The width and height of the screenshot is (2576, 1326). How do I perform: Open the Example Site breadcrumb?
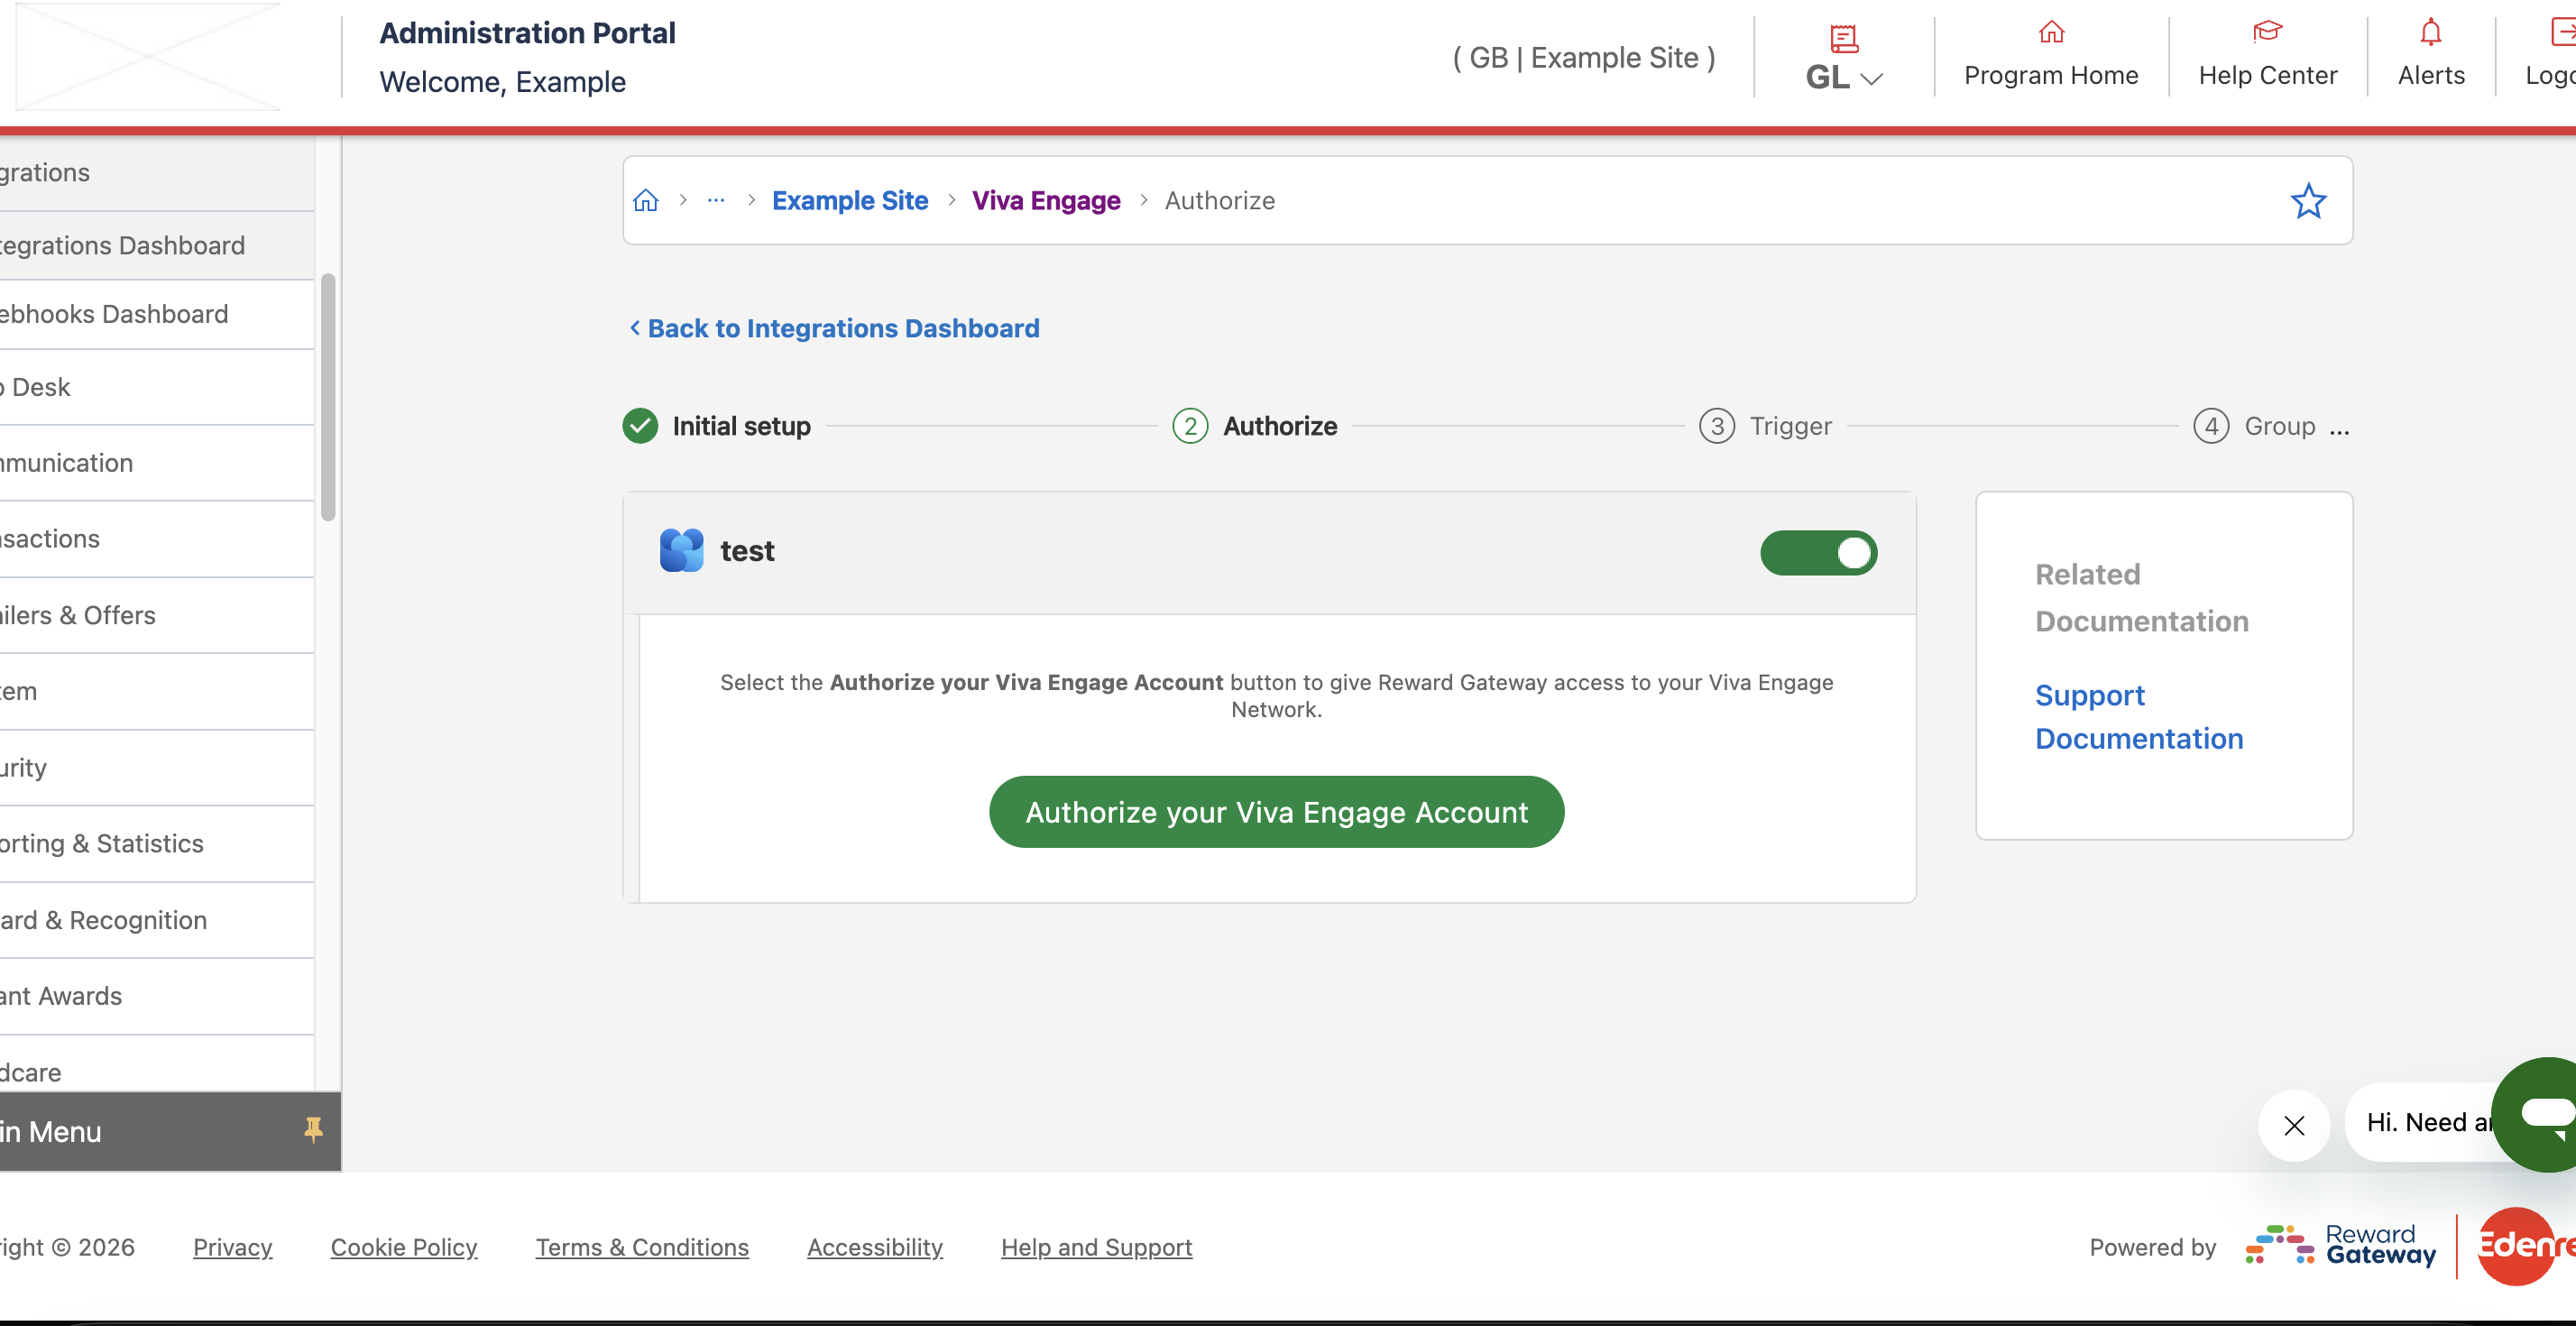pyautogui.click(x=850, y=200)
